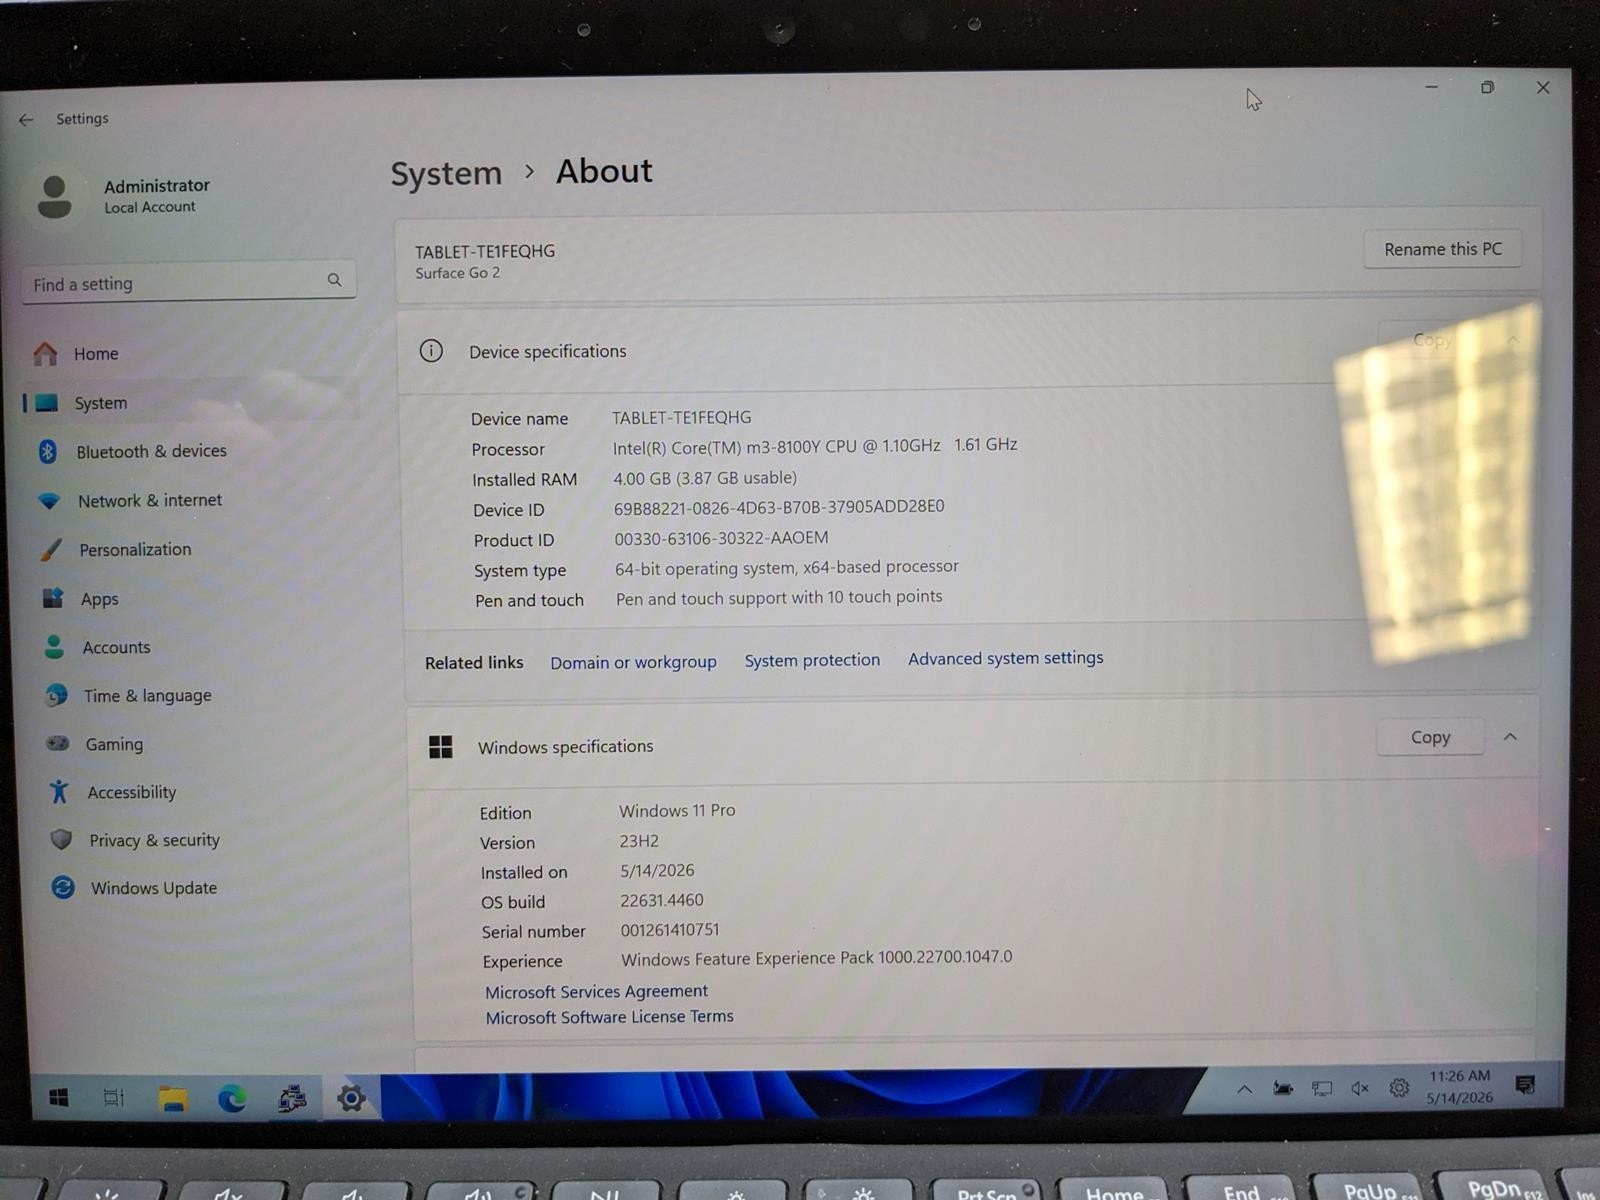Open Microsoft Services Agreement link
The width and height of the screenshot is (1600, 1200).
click(x=596, y=991)
